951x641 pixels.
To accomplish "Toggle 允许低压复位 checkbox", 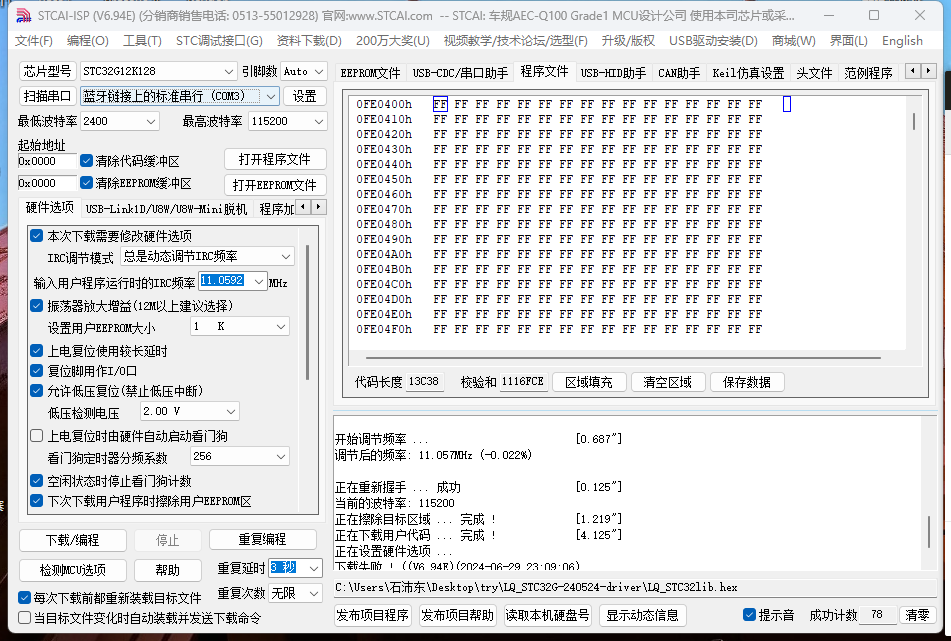I will (37, 391).
